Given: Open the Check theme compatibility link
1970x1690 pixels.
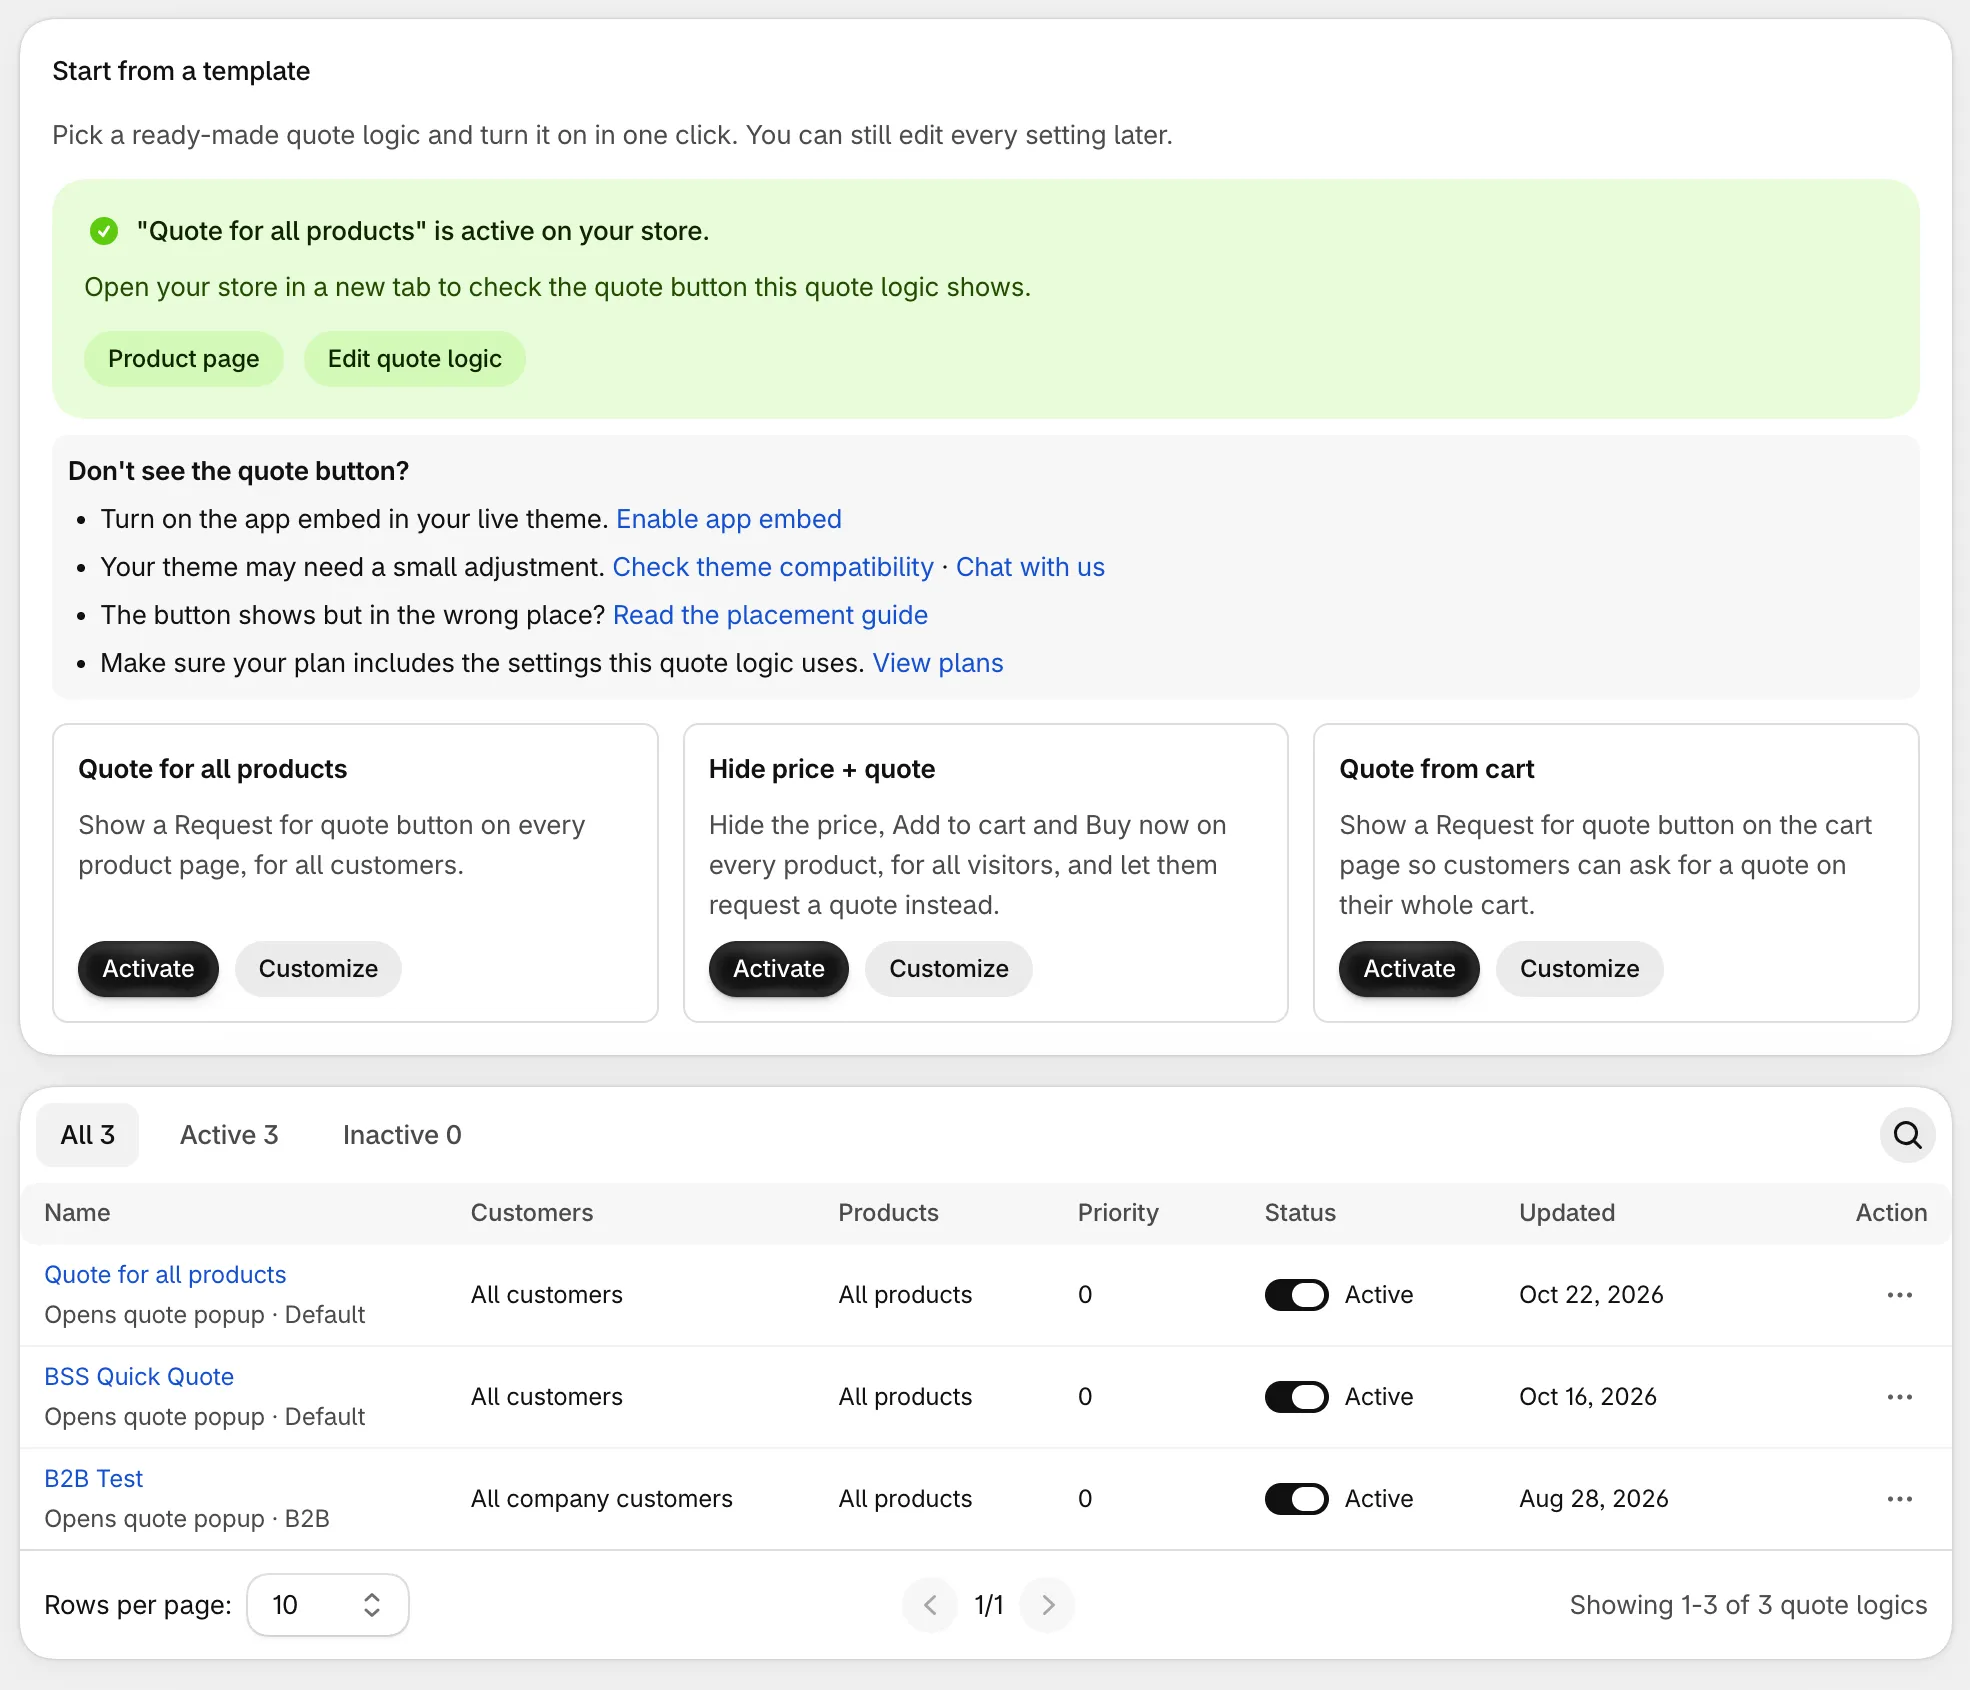Looking at the screenshot, I should [x=773, y=567].
